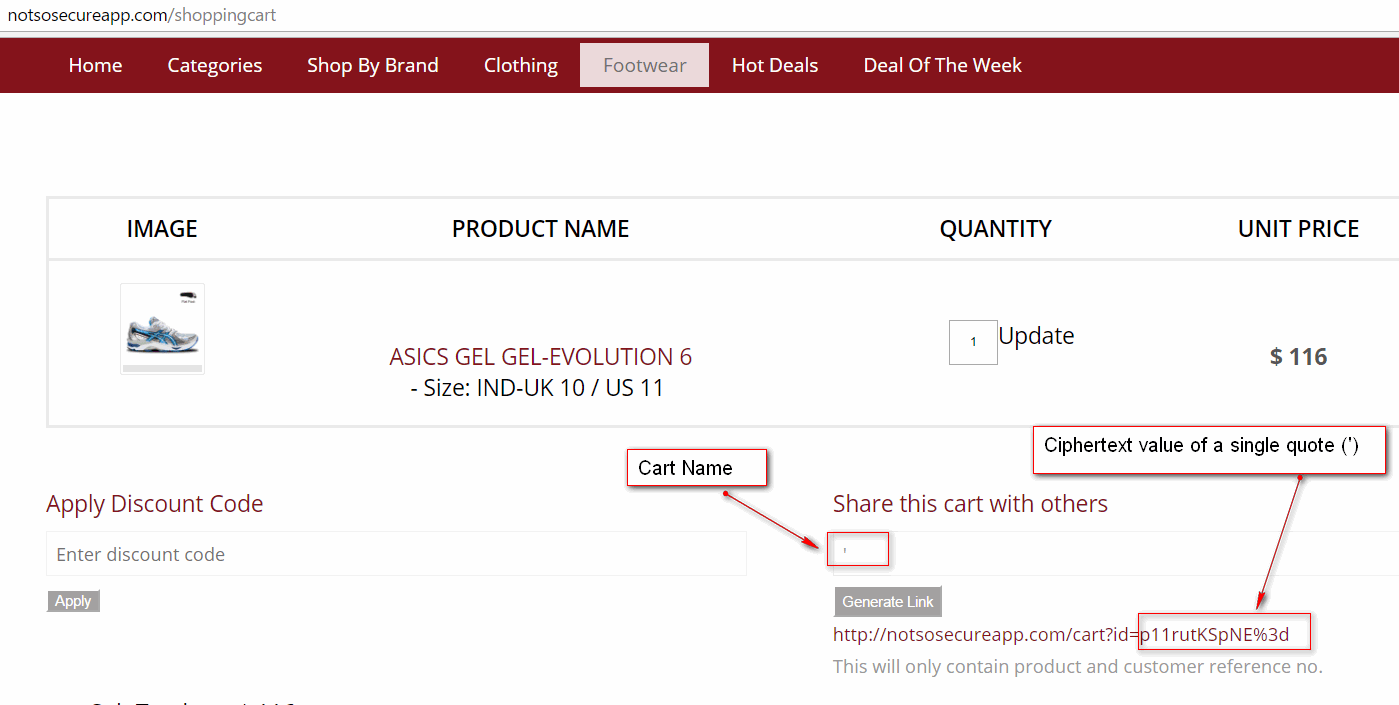Viewport: 1399px width, 705px height.
Task: Click the notsosecureapp.com address bar URL
Action: 142,15
